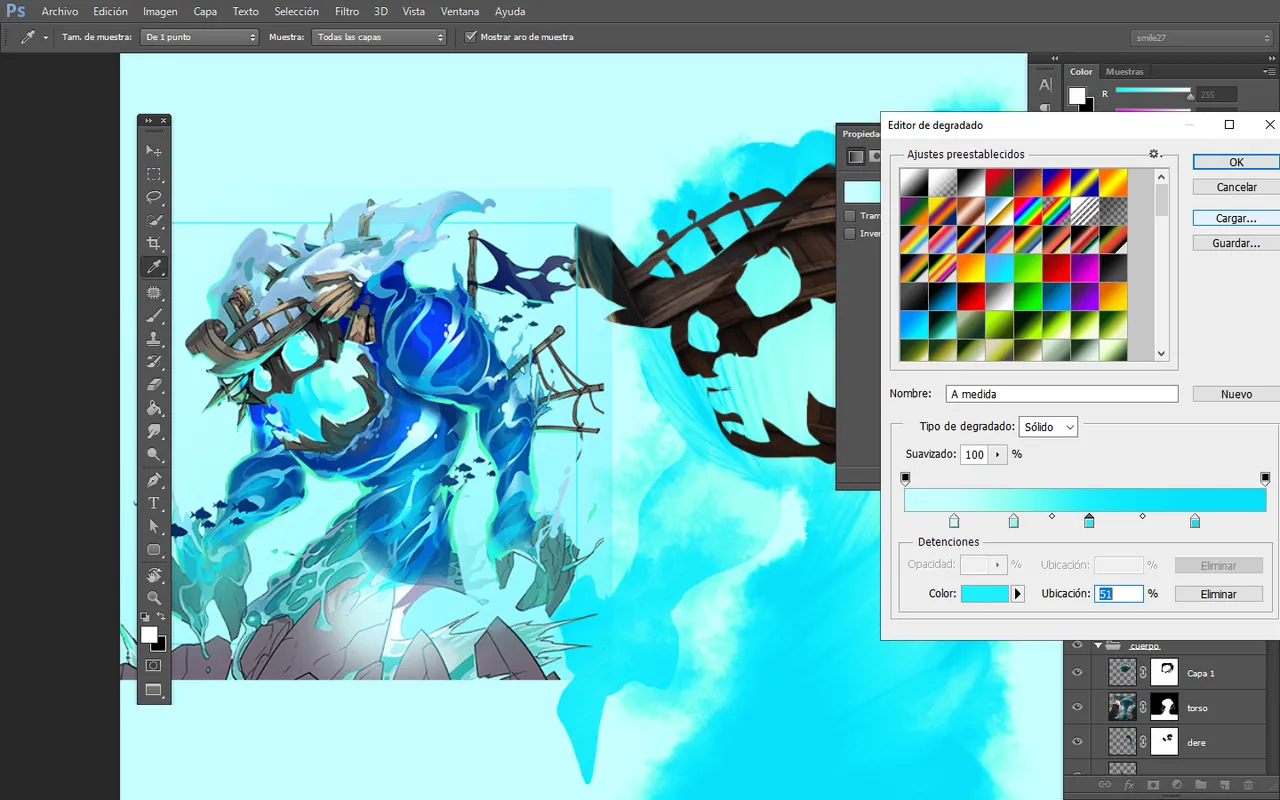Collapse the cuerpo group triangle

1099,646
